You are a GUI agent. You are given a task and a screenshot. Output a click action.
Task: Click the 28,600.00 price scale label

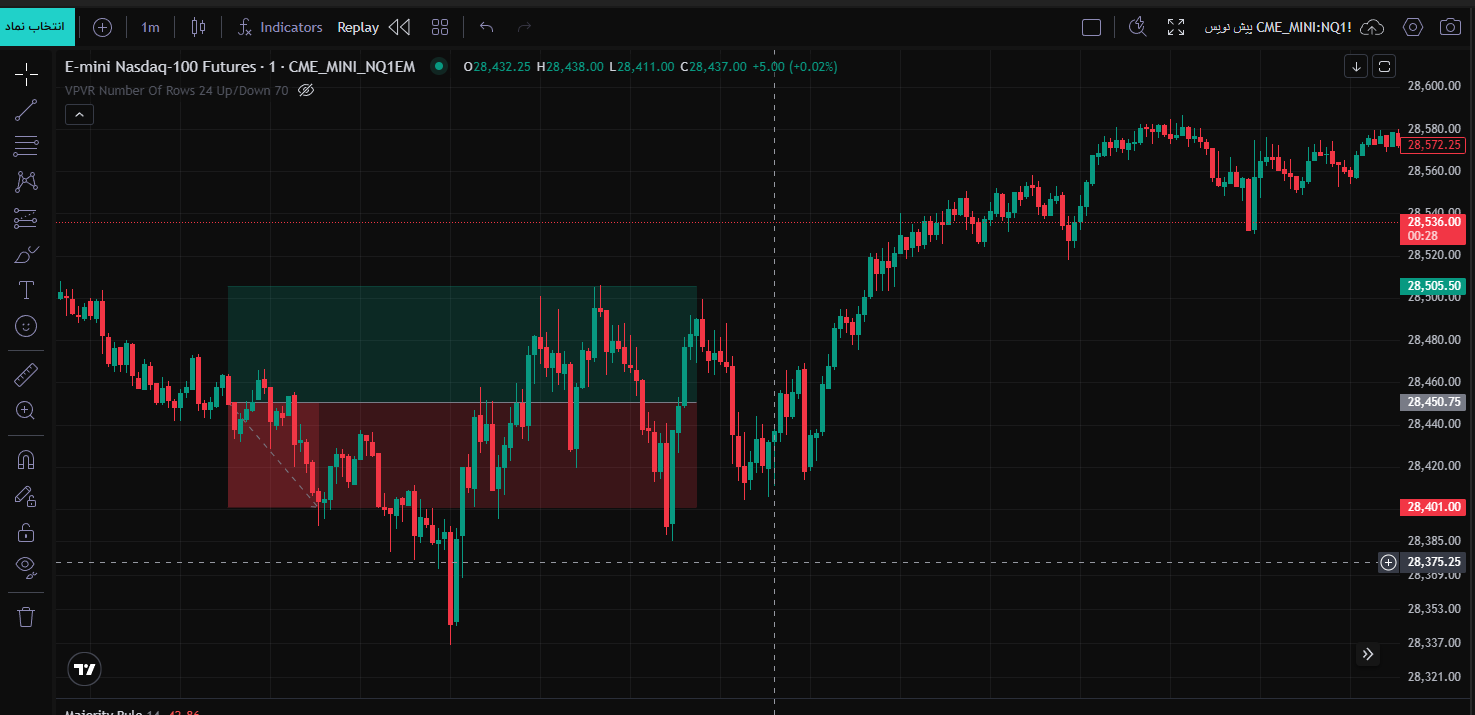pos(1434,86)
